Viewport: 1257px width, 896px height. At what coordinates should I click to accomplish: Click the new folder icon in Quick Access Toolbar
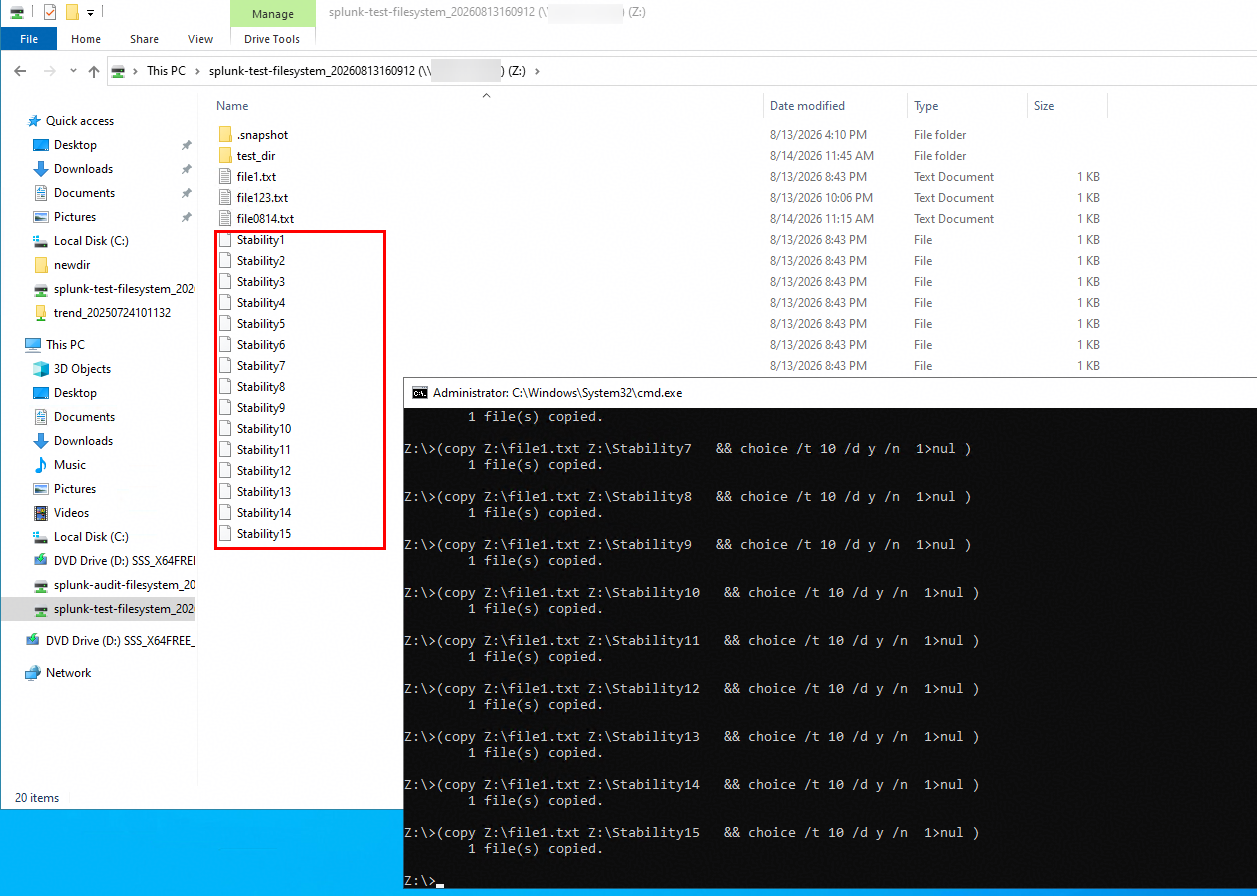[72, 12]
